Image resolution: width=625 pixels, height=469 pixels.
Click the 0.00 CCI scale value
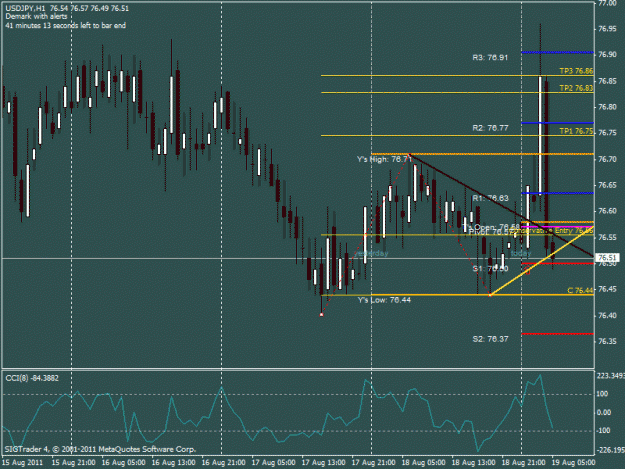point(604,412)
